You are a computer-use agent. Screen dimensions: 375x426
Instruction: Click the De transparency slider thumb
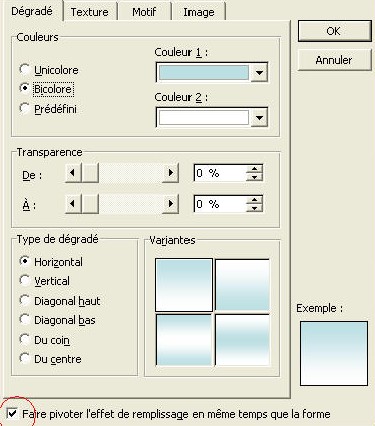90,173
